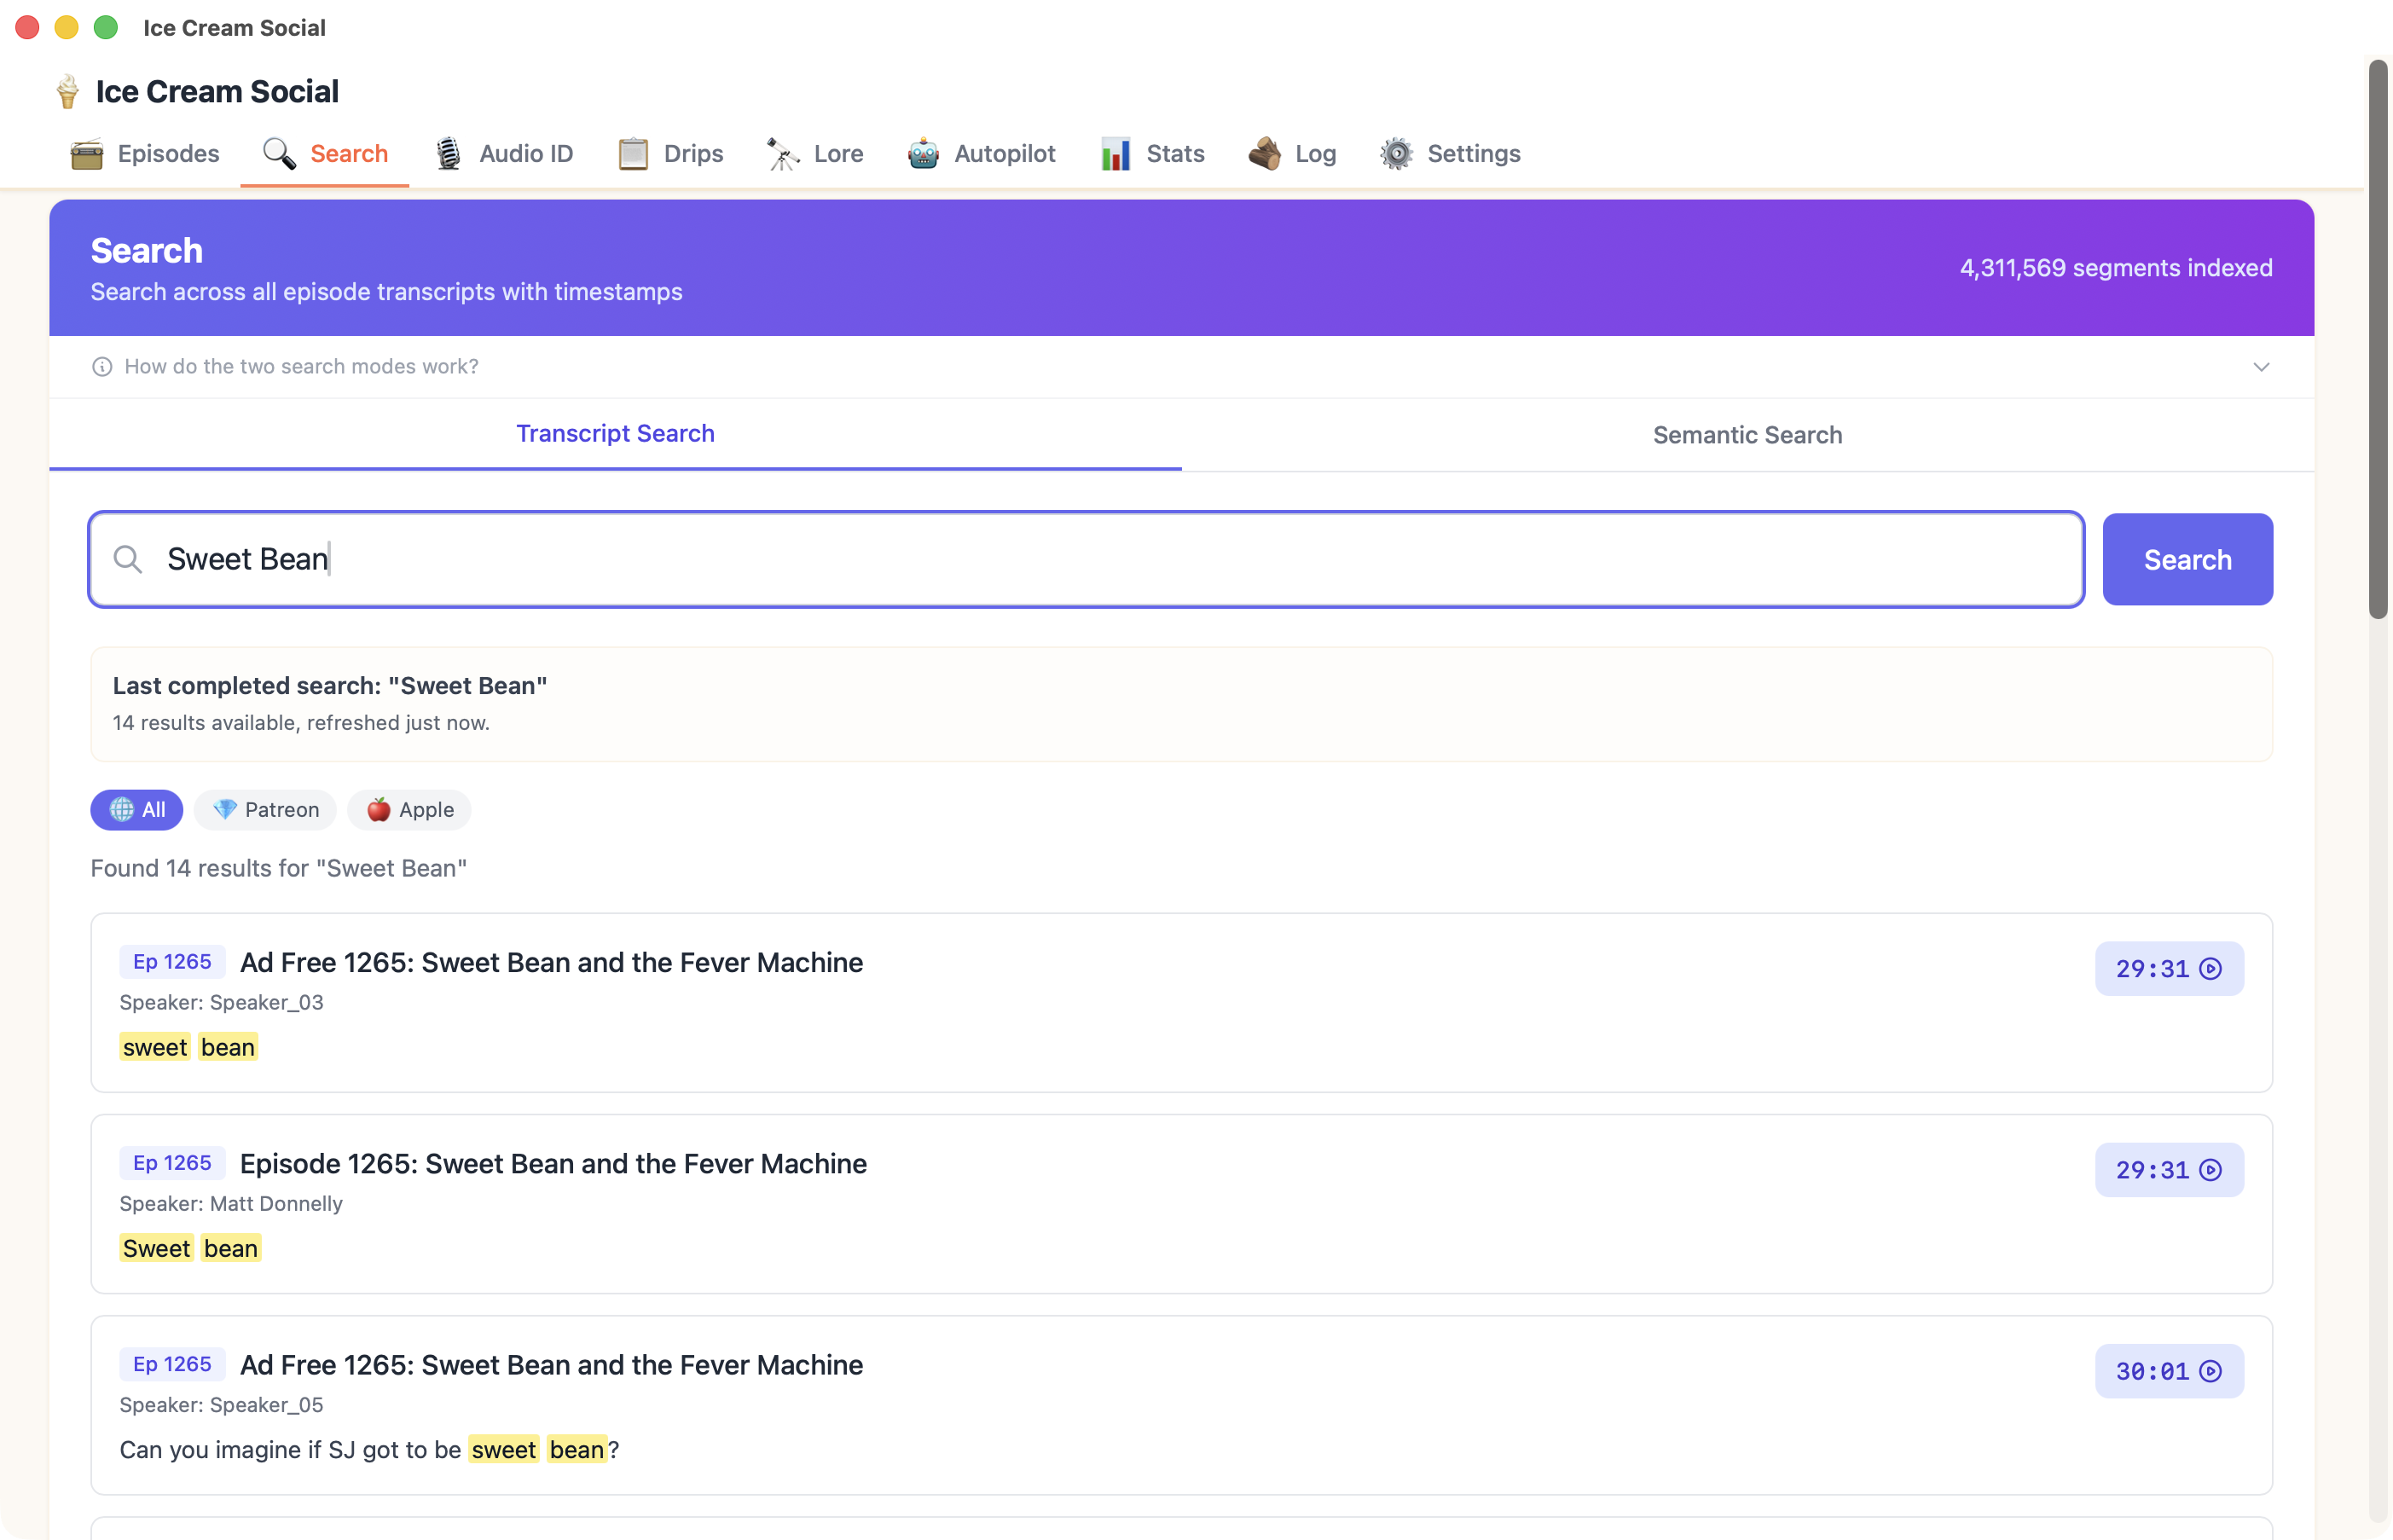Play Speaker_05 result at 30:01
This screenshot has height=1540, width=2393.
[2169, 1371]
